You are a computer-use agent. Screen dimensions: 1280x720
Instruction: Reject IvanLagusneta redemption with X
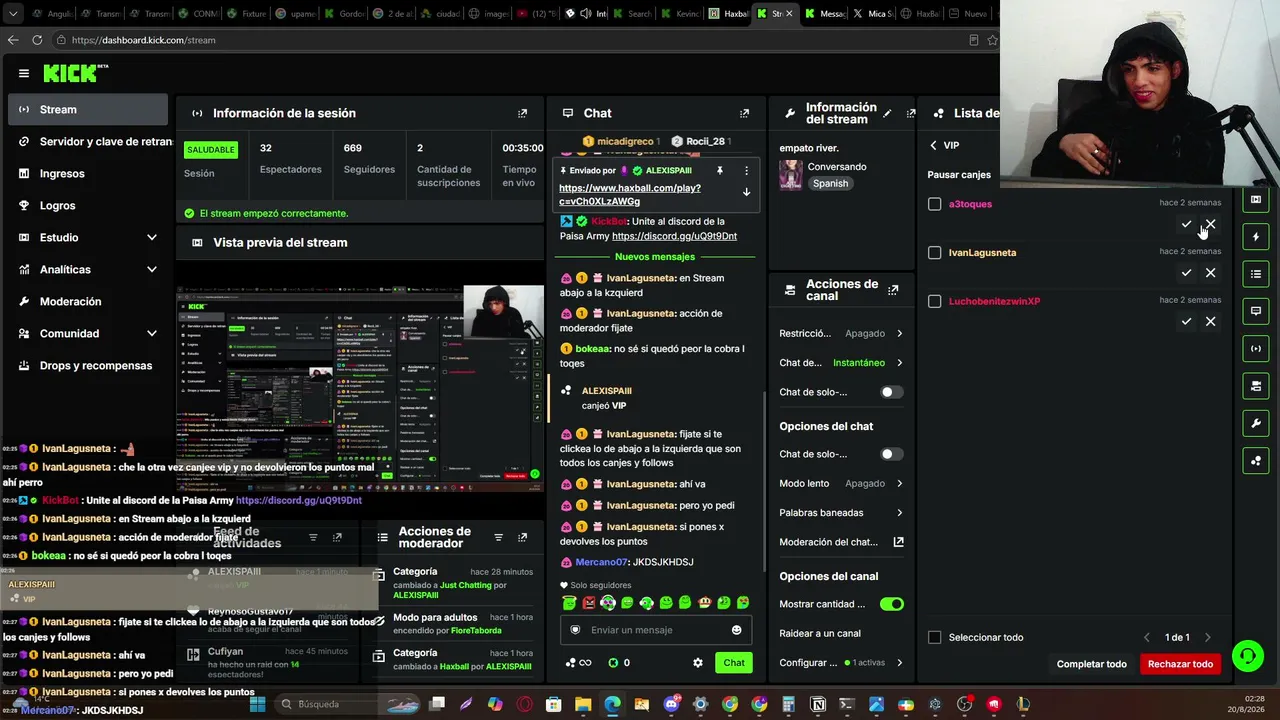pyautogui.click(x=1210, y=273)
